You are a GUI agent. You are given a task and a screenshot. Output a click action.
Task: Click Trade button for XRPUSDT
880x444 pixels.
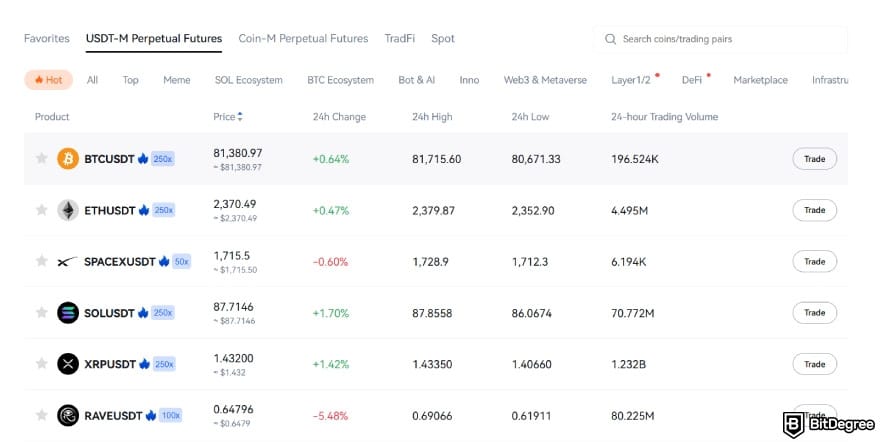pos(814,364)
